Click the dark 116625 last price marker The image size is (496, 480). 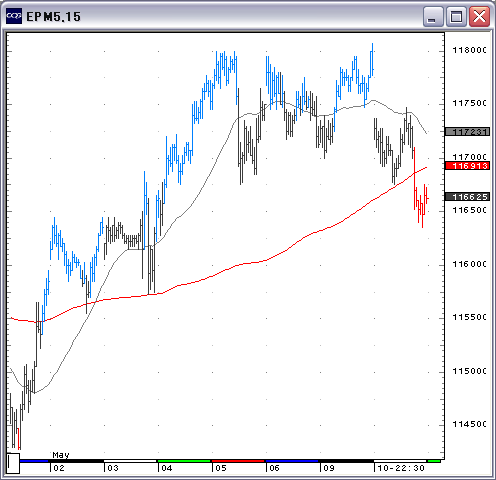tap(467, 197)
